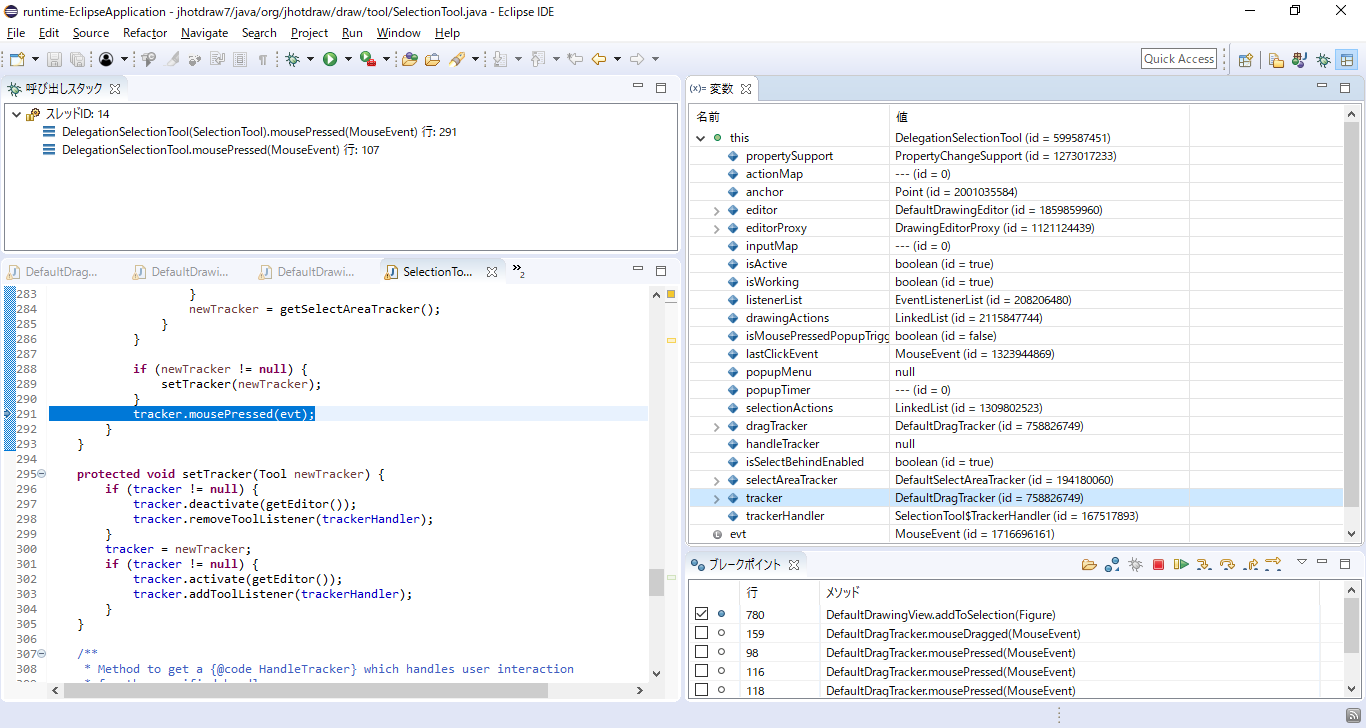The height and width of the screenshot is (728, 1366).
Task: Click the Resume icon in breakpoint view
Action: coord(1181,565)
